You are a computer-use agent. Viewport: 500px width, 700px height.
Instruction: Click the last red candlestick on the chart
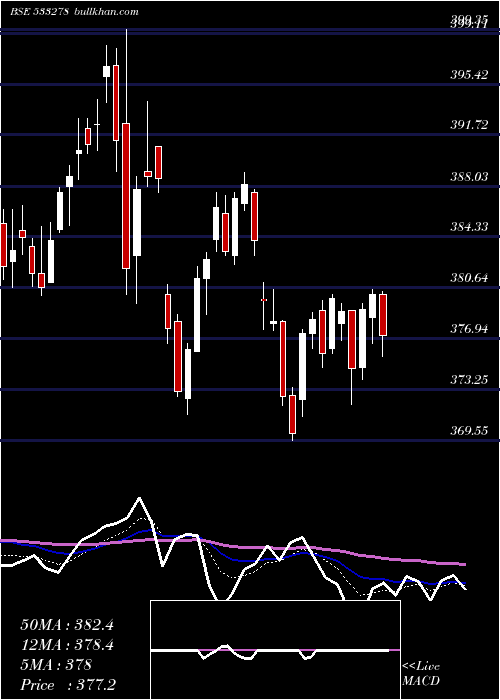(383, 315)
